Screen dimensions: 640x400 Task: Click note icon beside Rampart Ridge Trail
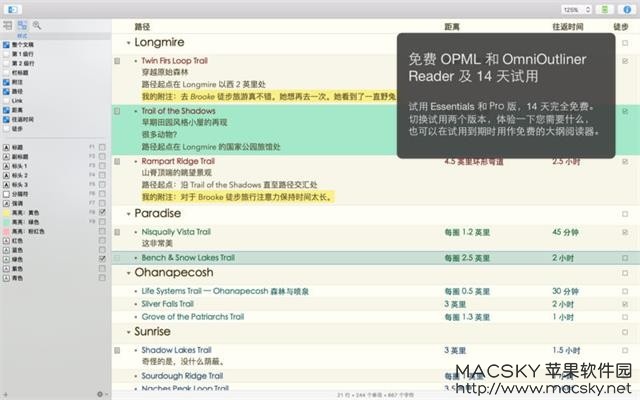click(117, 161)
